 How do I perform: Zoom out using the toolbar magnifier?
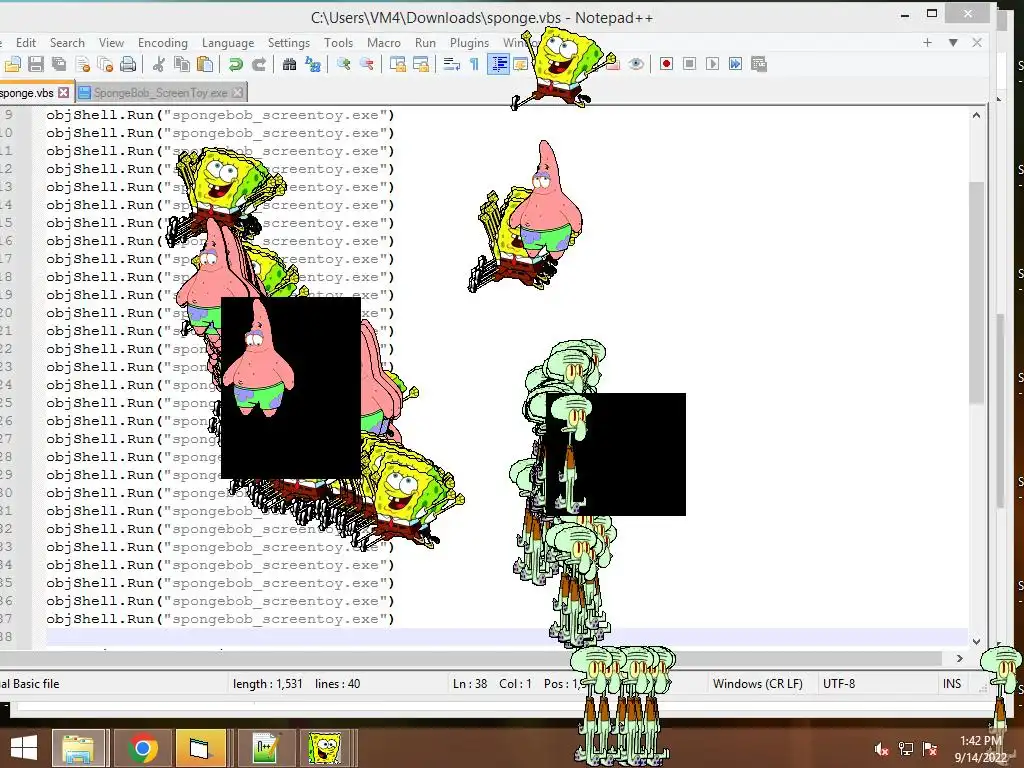pyautogui.click(x=367, y=64)
